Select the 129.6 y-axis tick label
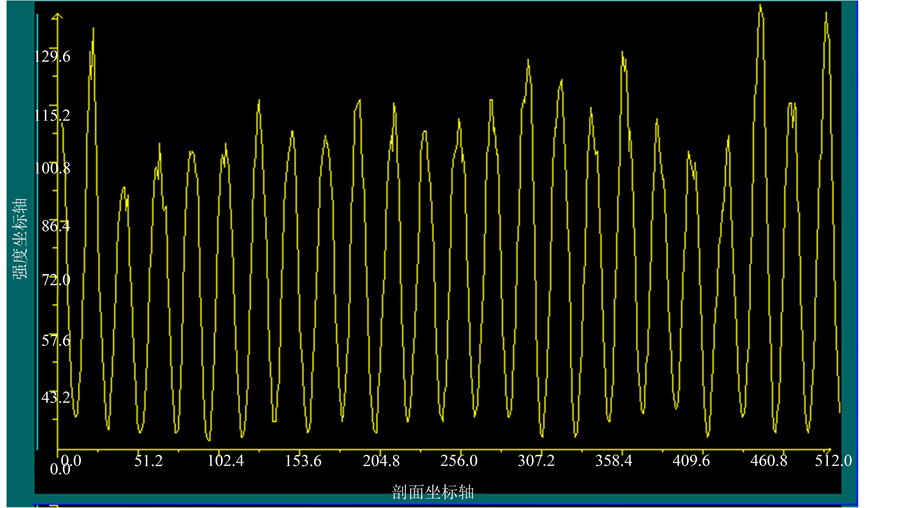The width and height of the screenshot is (903, 508). (52, 57)
